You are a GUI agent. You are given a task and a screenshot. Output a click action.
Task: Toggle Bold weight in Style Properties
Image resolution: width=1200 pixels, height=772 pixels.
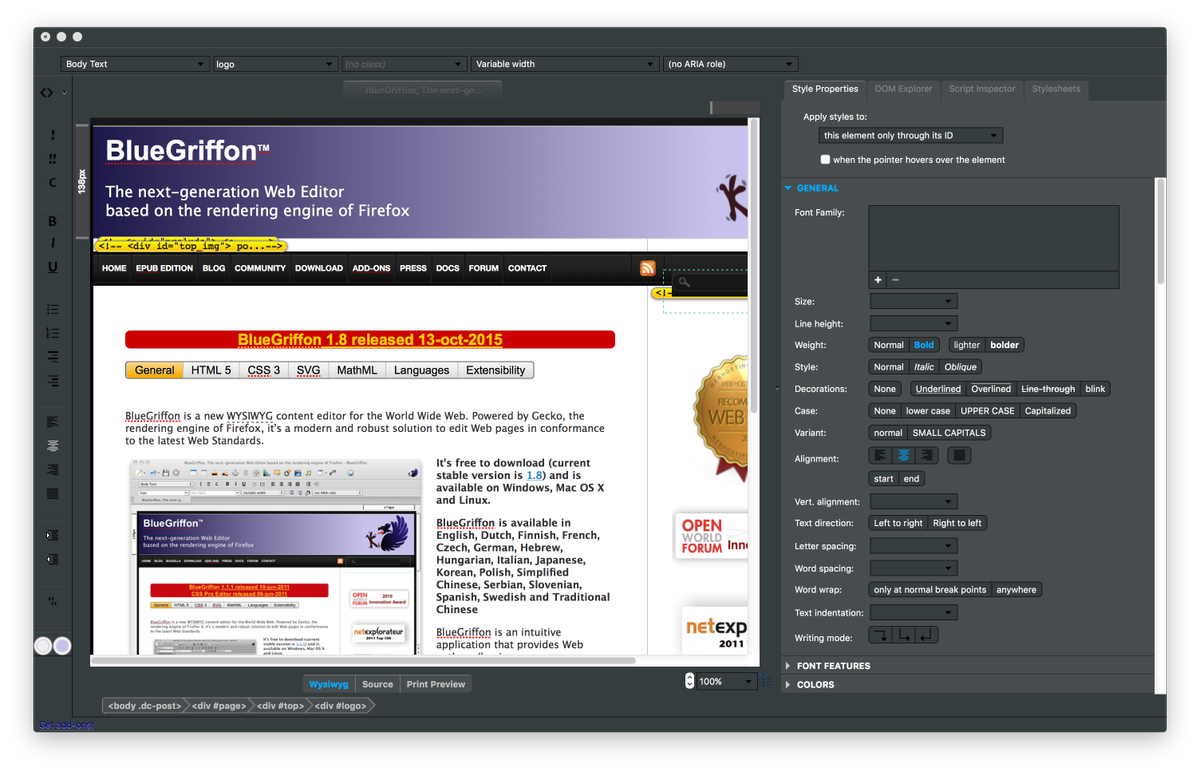click(x=924, y=345)
